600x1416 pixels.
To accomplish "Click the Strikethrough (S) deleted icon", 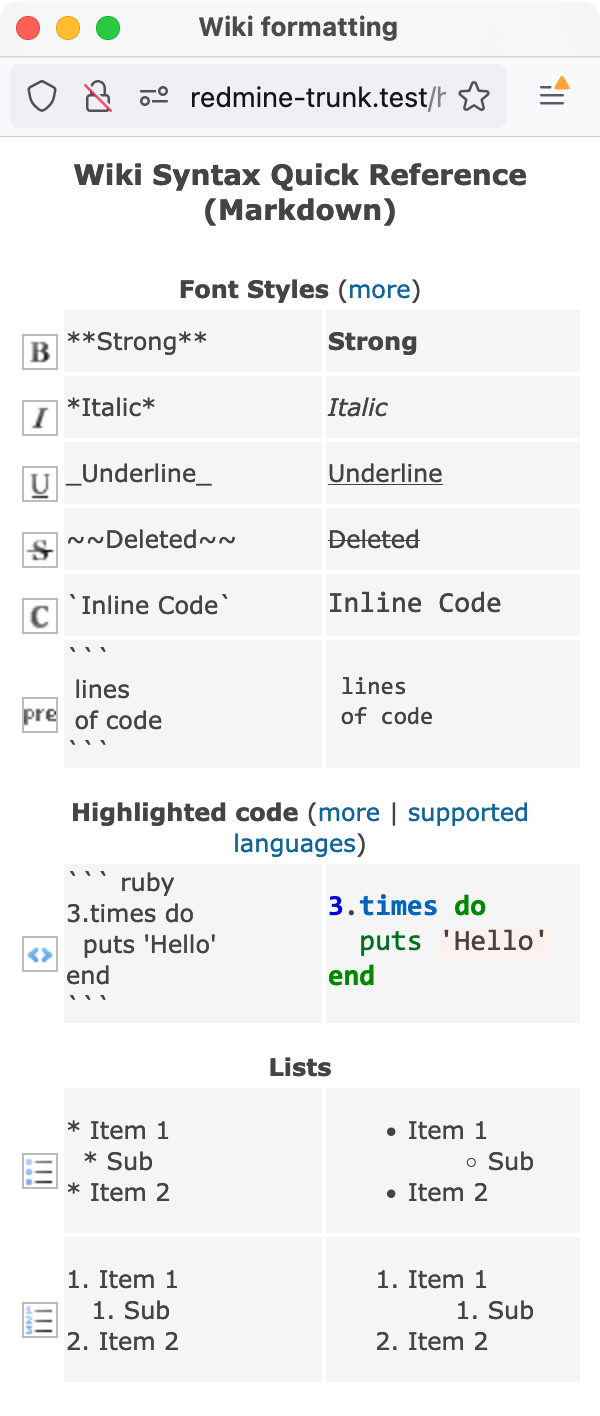I will (x=40, y=550).
